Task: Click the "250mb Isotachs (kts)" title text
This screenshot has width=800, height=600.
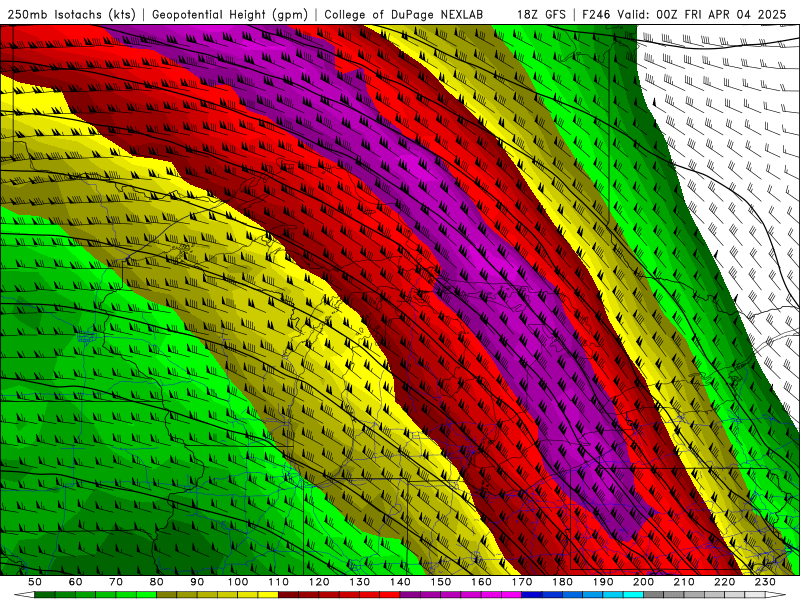Action: 71,15
